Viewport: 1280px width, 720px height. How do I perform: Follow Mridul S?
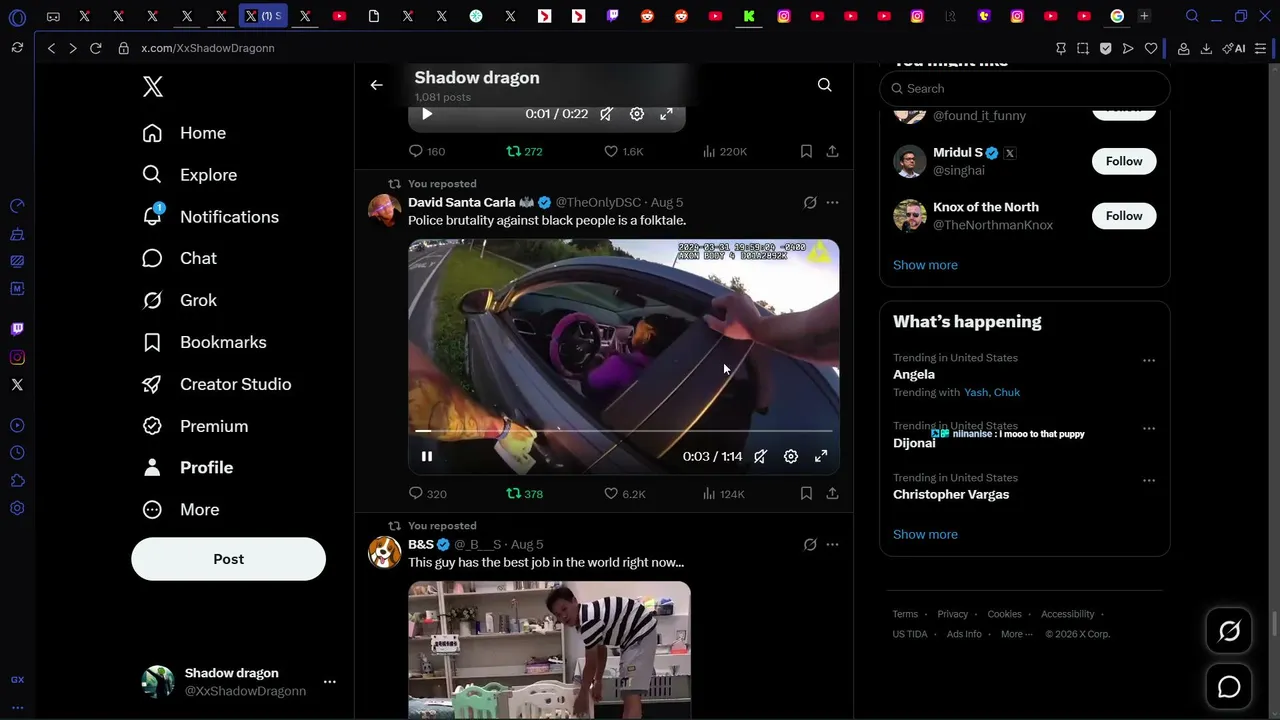click(x=1124, y=161)
